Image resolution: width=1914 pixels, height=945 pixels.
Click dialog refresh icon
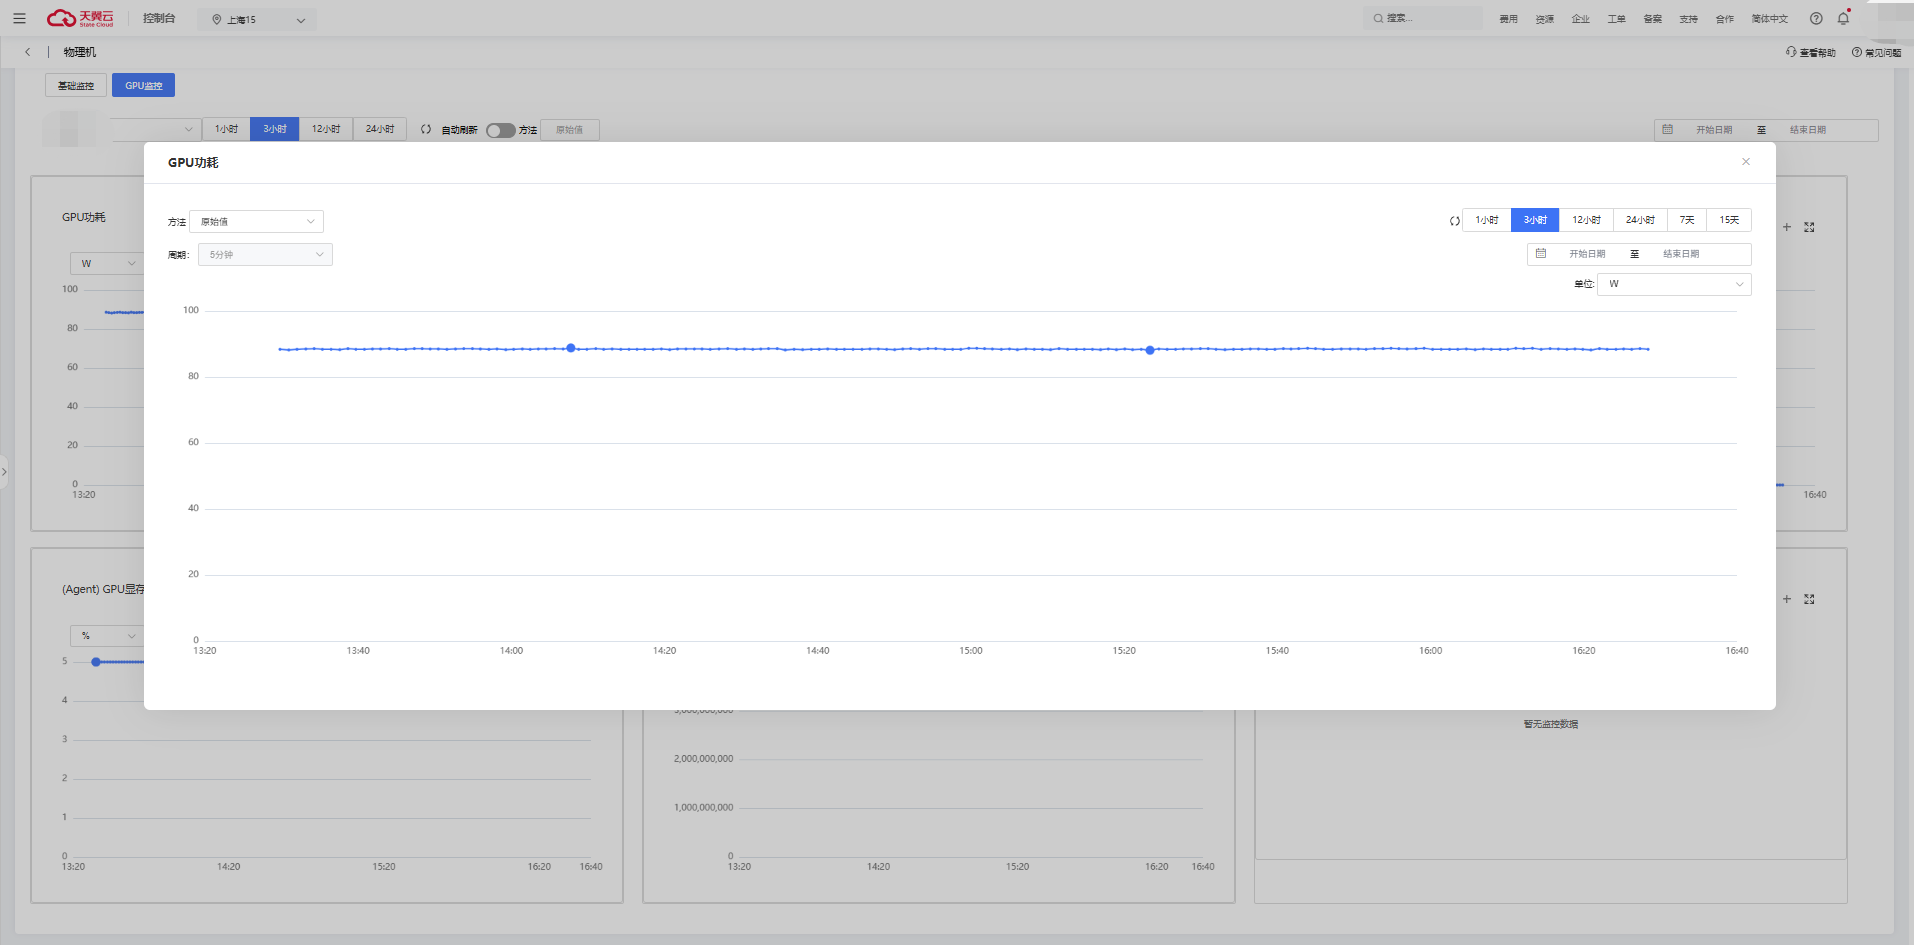tap(1455, 221)
